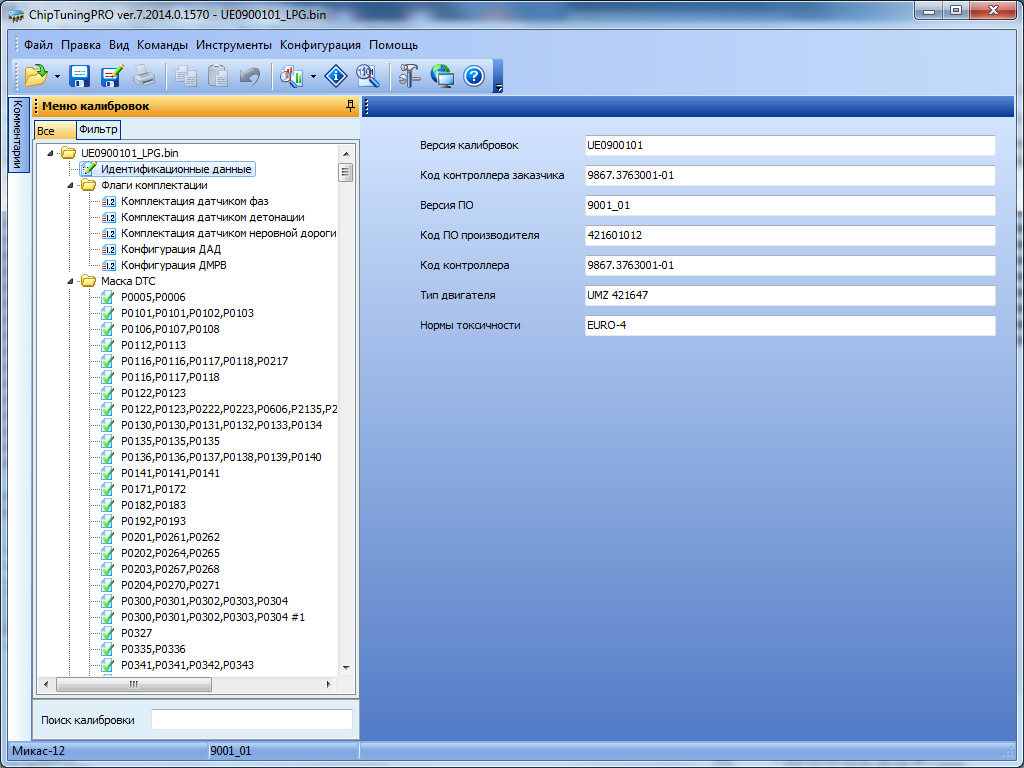
Task: Uncheck the P0327 DTC checkbox
Action: click(109, 633)
